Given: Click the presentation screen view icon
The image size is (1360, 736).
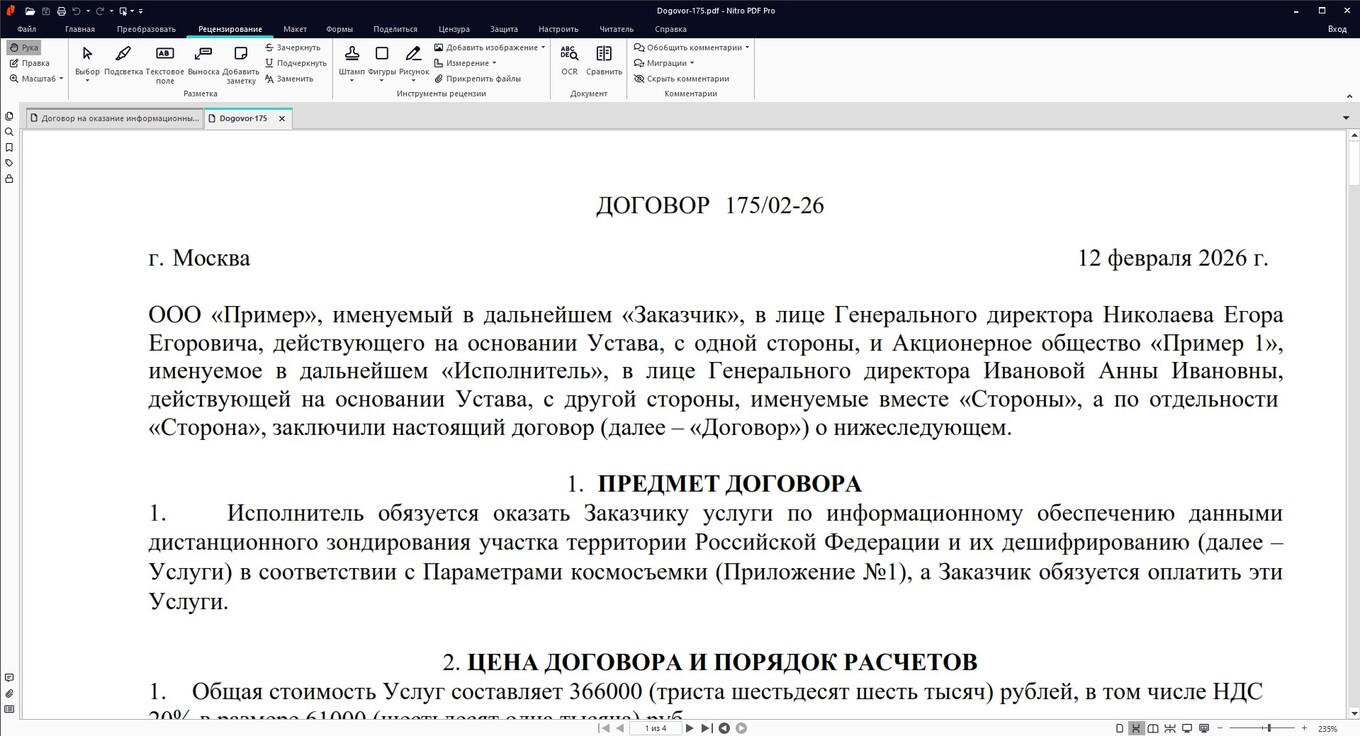Looking at the screenshot, I should coord(1204,728).
